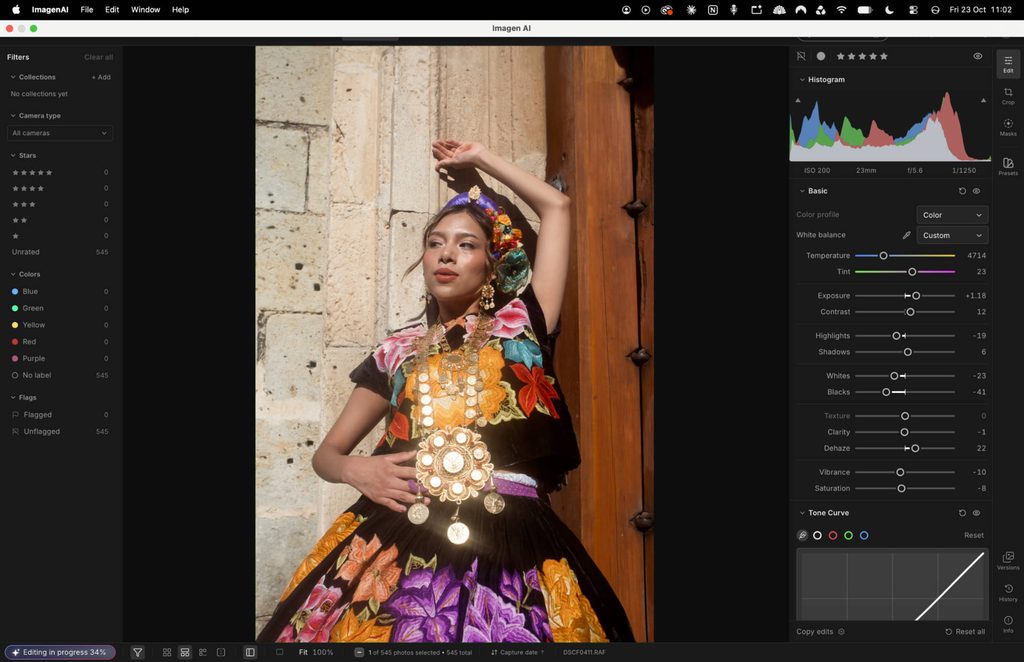Click the flag icon above the histogram
Viewport: 1024px width, 662px height.
click(x=801, y=56)
